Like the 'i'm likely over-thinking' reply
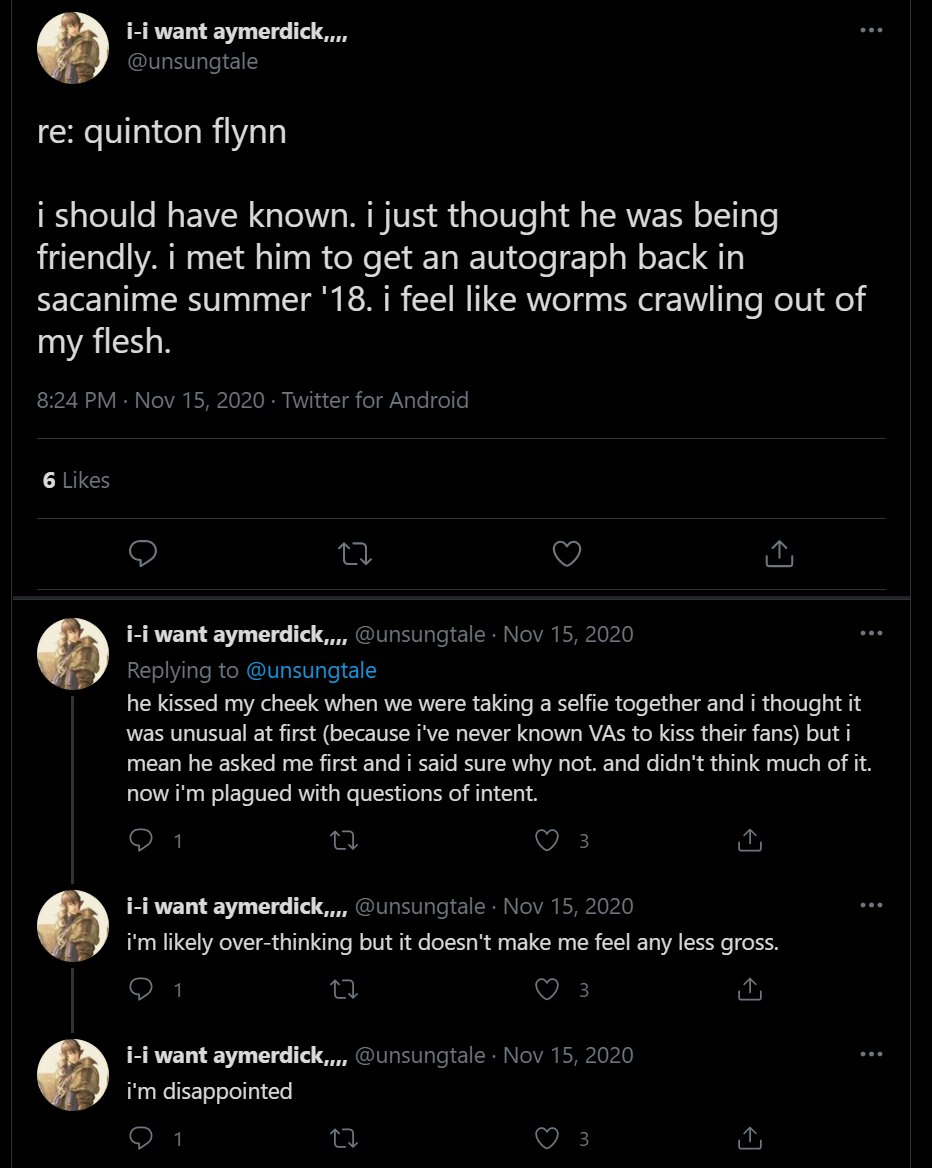Screen dimensions: 932x1168 point(547,989)
